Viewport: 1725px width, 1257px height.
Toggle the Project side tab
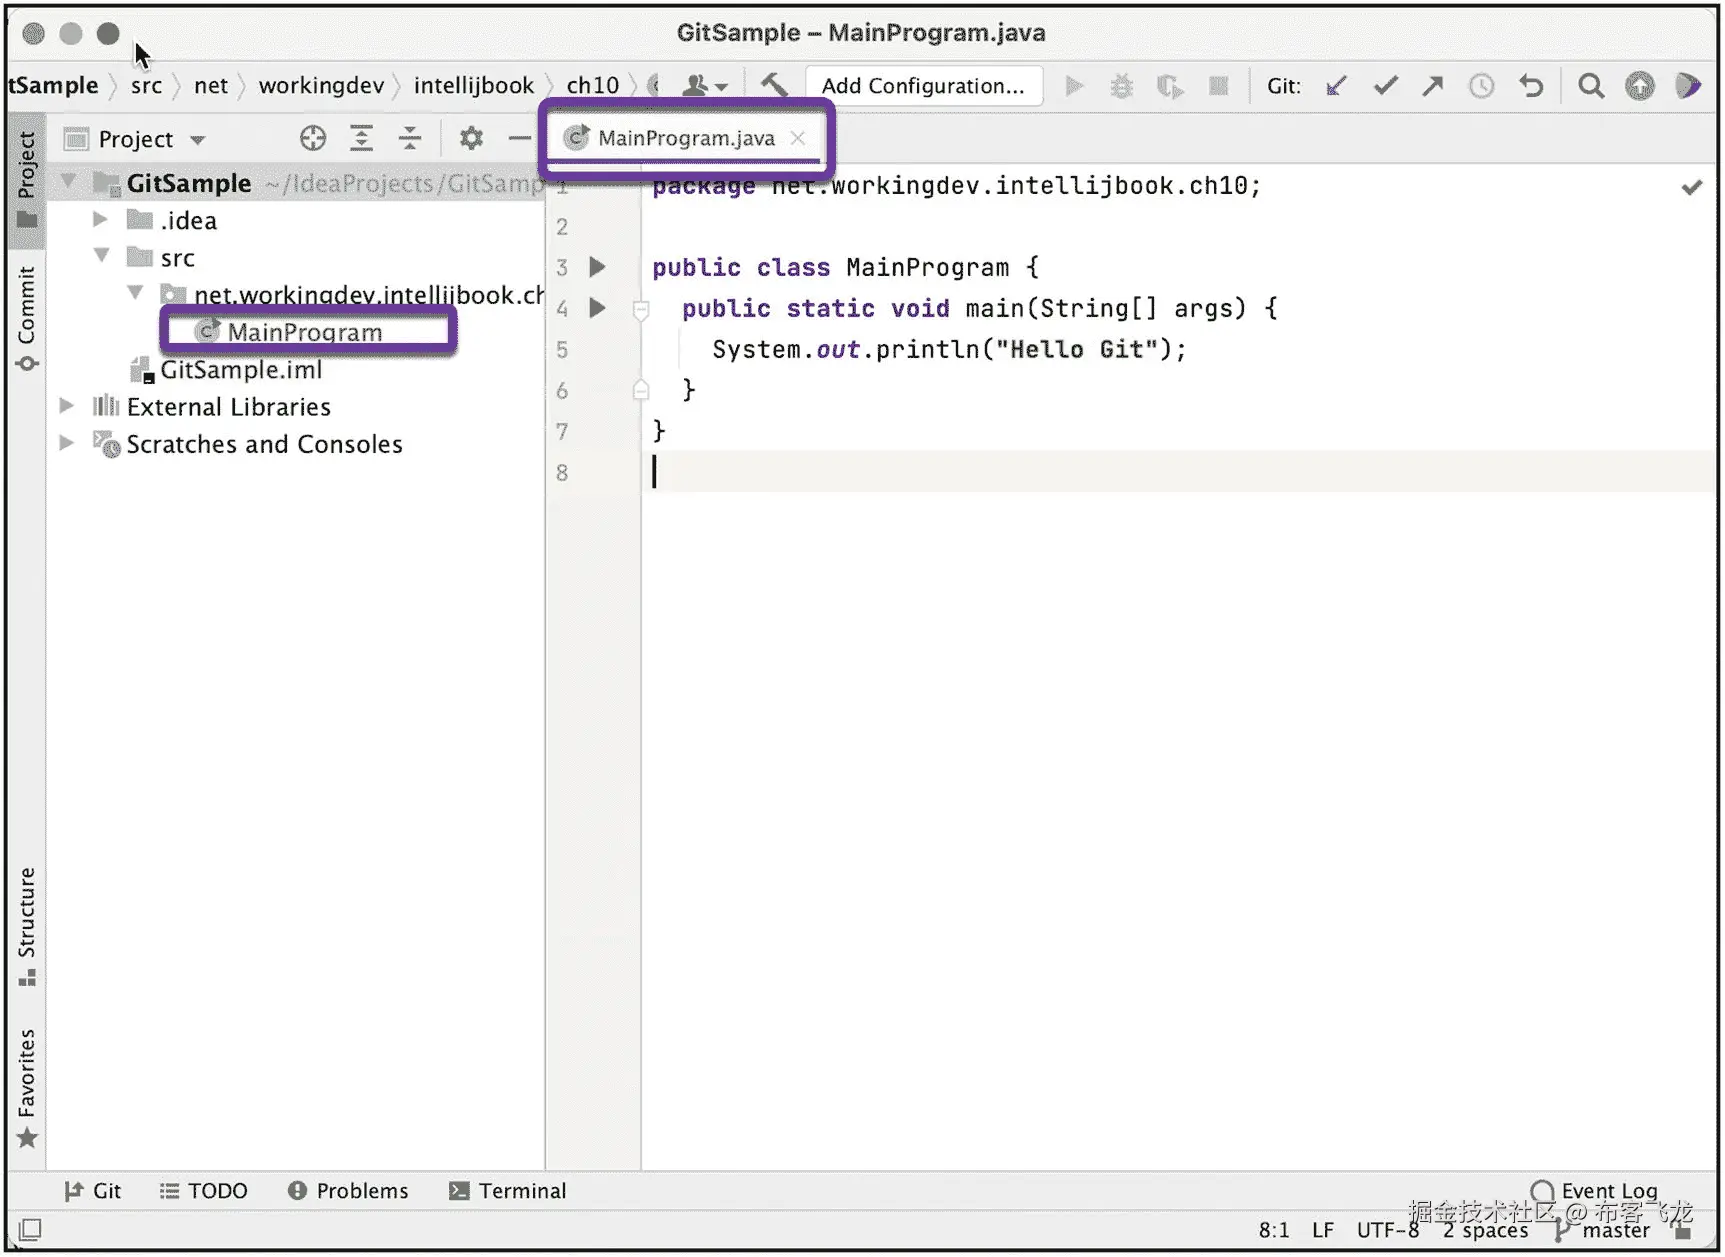[26, 178]
